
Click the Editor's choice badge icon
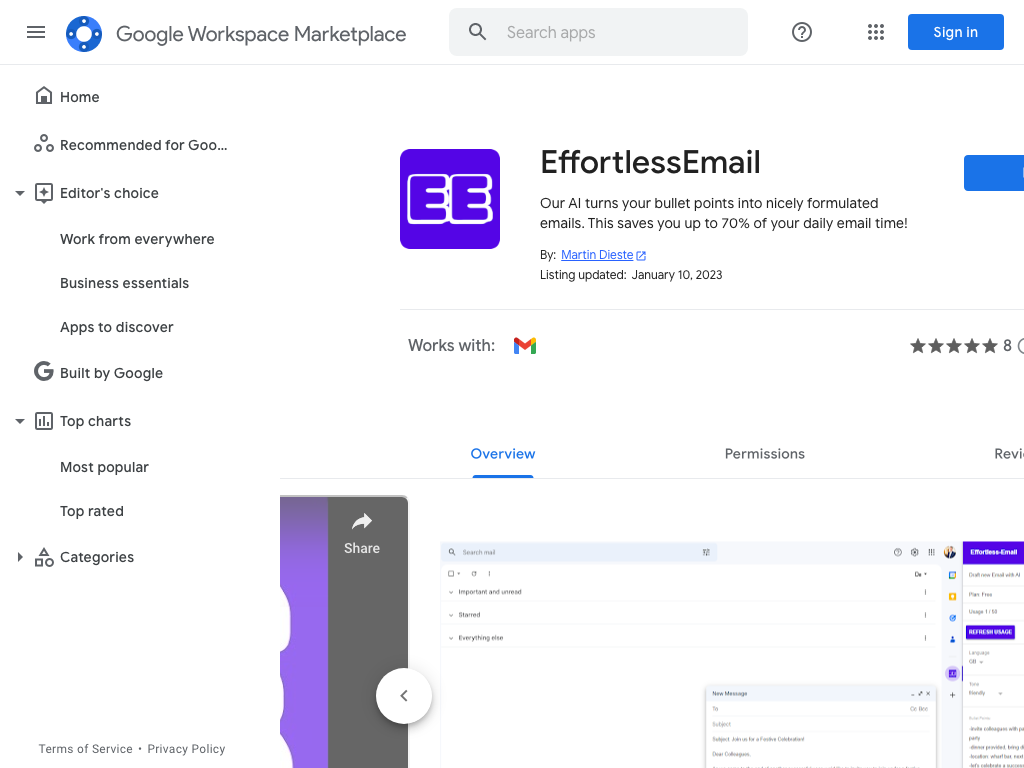[44, 193]
